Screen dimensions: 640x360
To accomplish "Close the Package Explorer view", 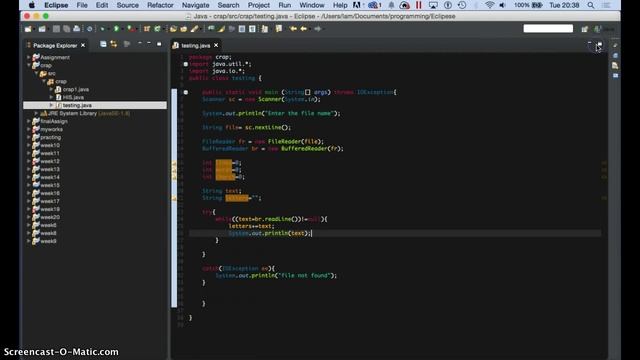I will [83, 45].
